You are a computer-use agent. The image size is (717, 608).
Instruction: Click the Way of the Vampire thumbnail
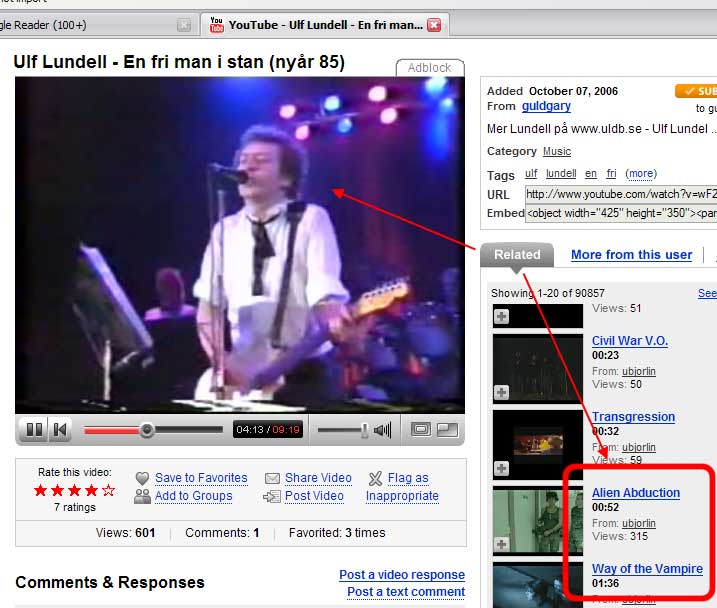click(x=538, y=585)
